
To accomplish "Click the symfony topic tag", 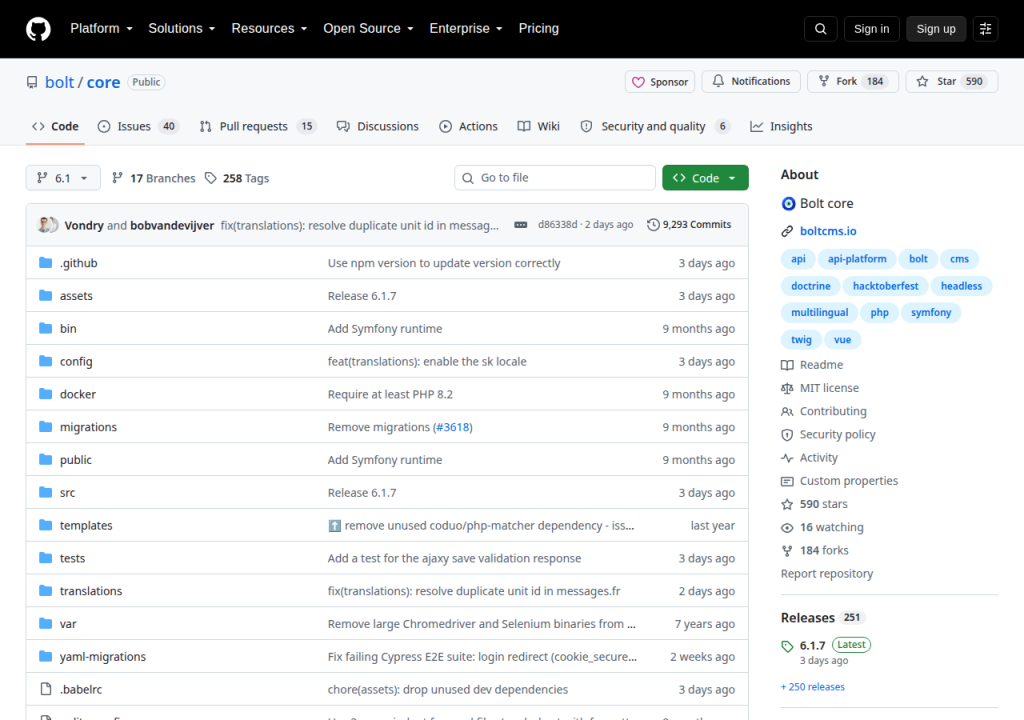I will 931,312.
